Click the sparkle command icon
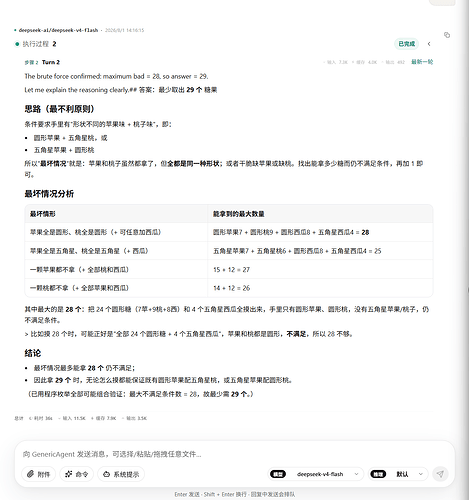This screenshot has height=500, width=469. pos(69,474)
